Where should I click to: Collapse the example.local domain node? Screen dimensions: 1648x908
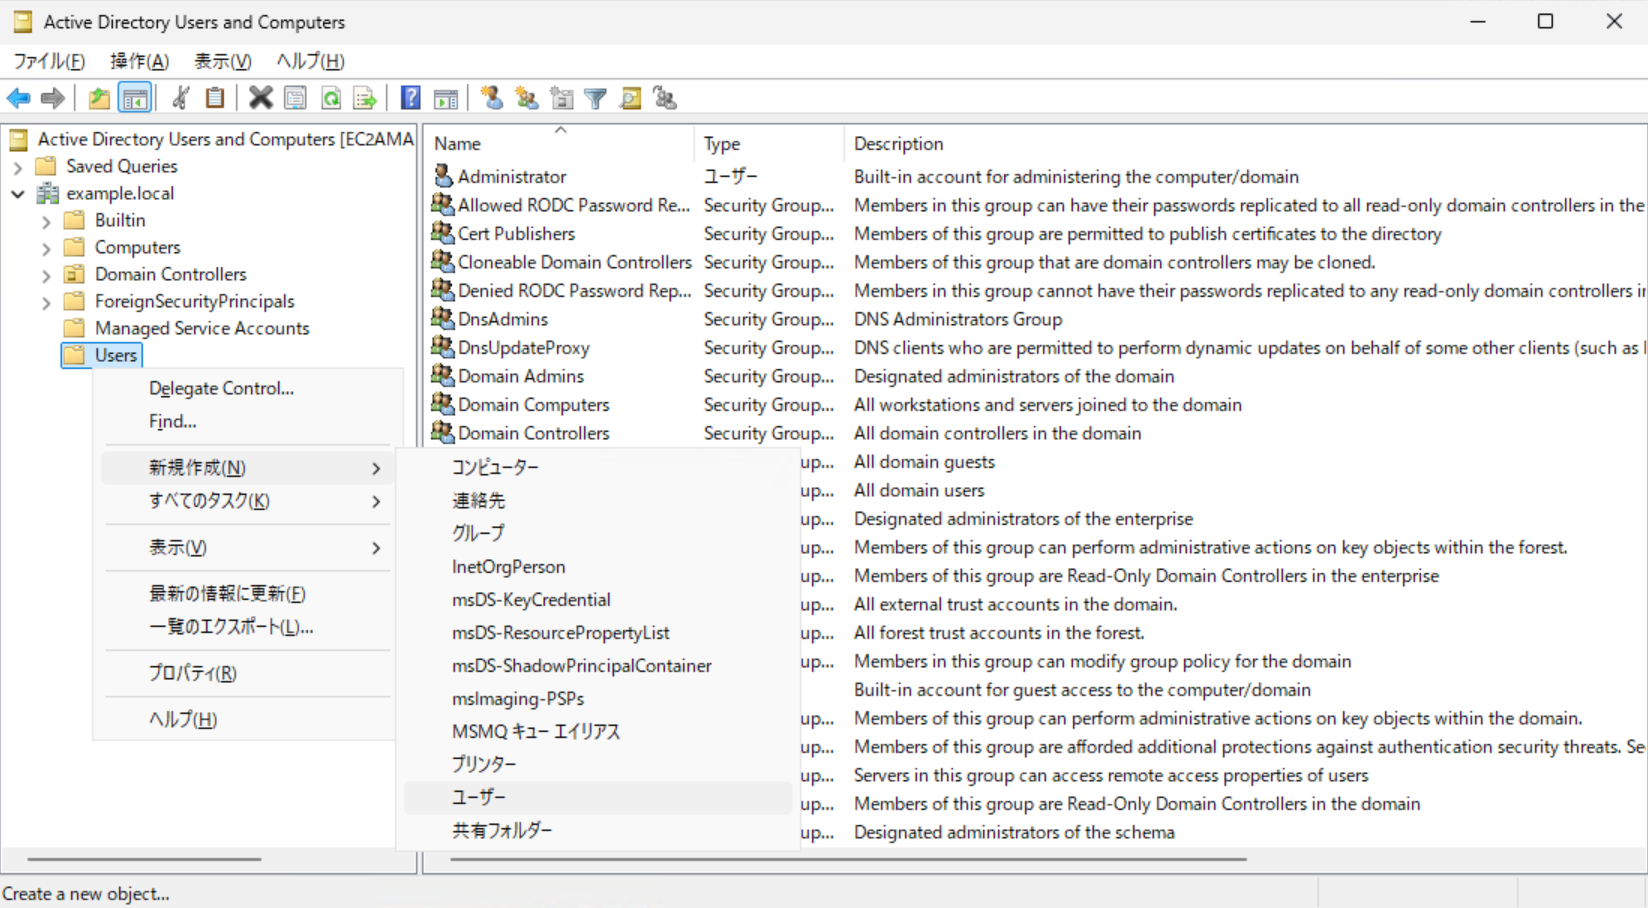pyautogui.click(x=18, y=194)
